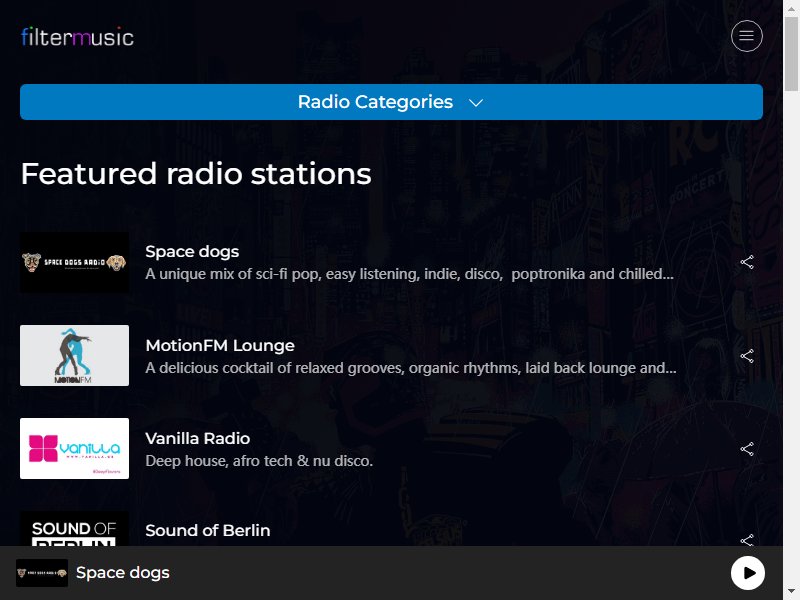Click the 'A unique mix of sci-fi pop' description

coord(409,274)
